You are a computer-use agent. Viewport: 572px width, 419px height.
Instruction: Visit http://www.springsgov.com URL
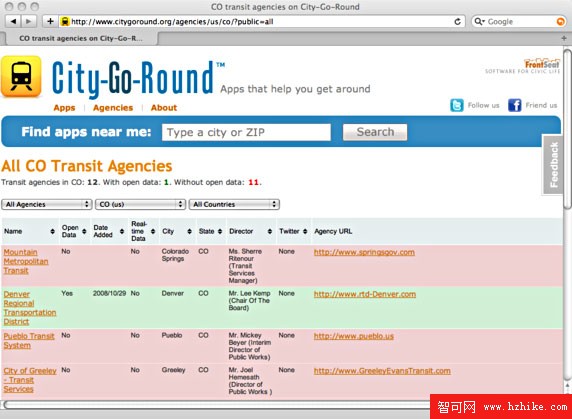(x=364, y=252)
